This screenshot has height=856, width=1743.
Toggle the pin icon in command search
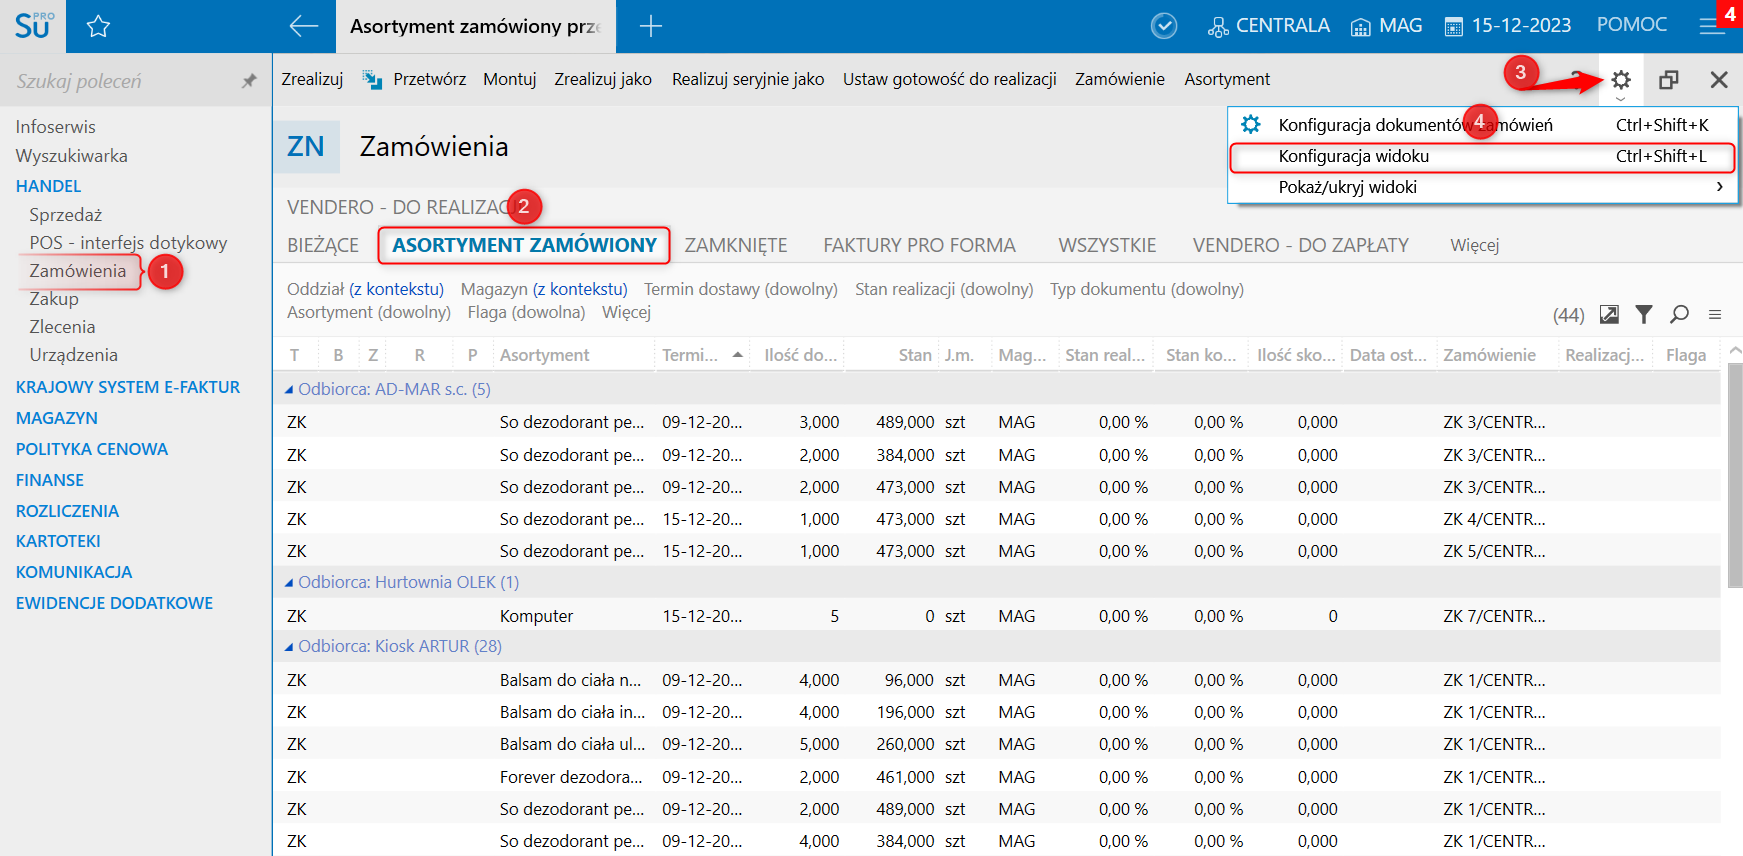249,81
